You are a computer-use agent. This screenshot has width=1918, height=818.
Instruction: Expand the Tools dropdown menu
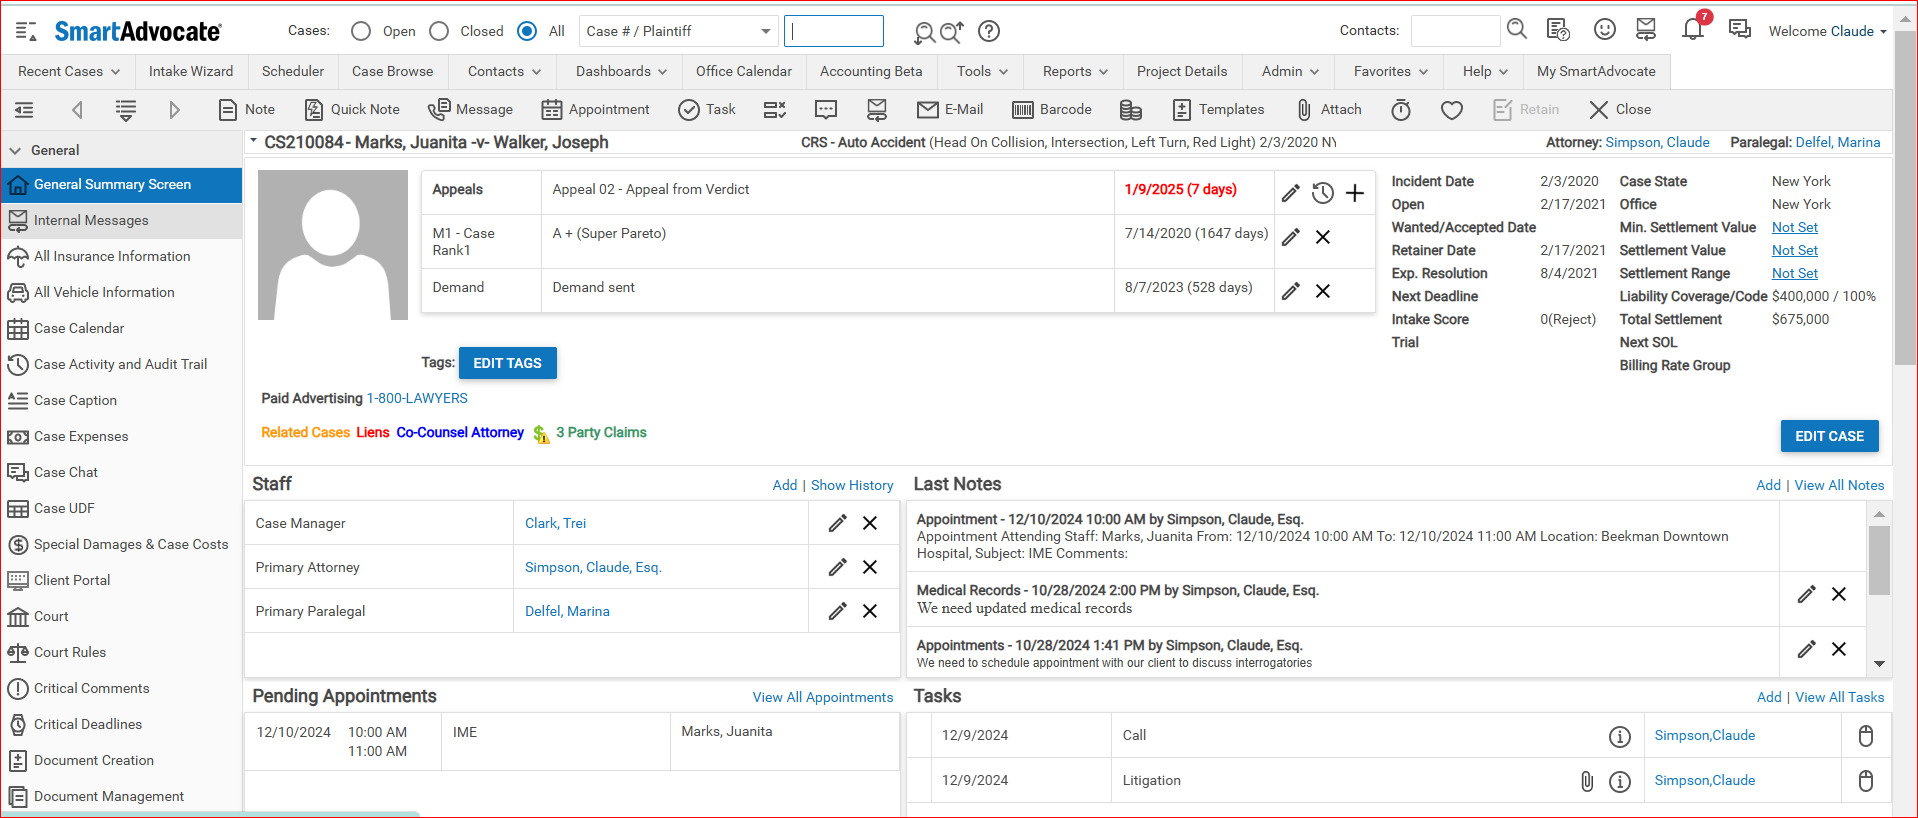pos(982,72)
